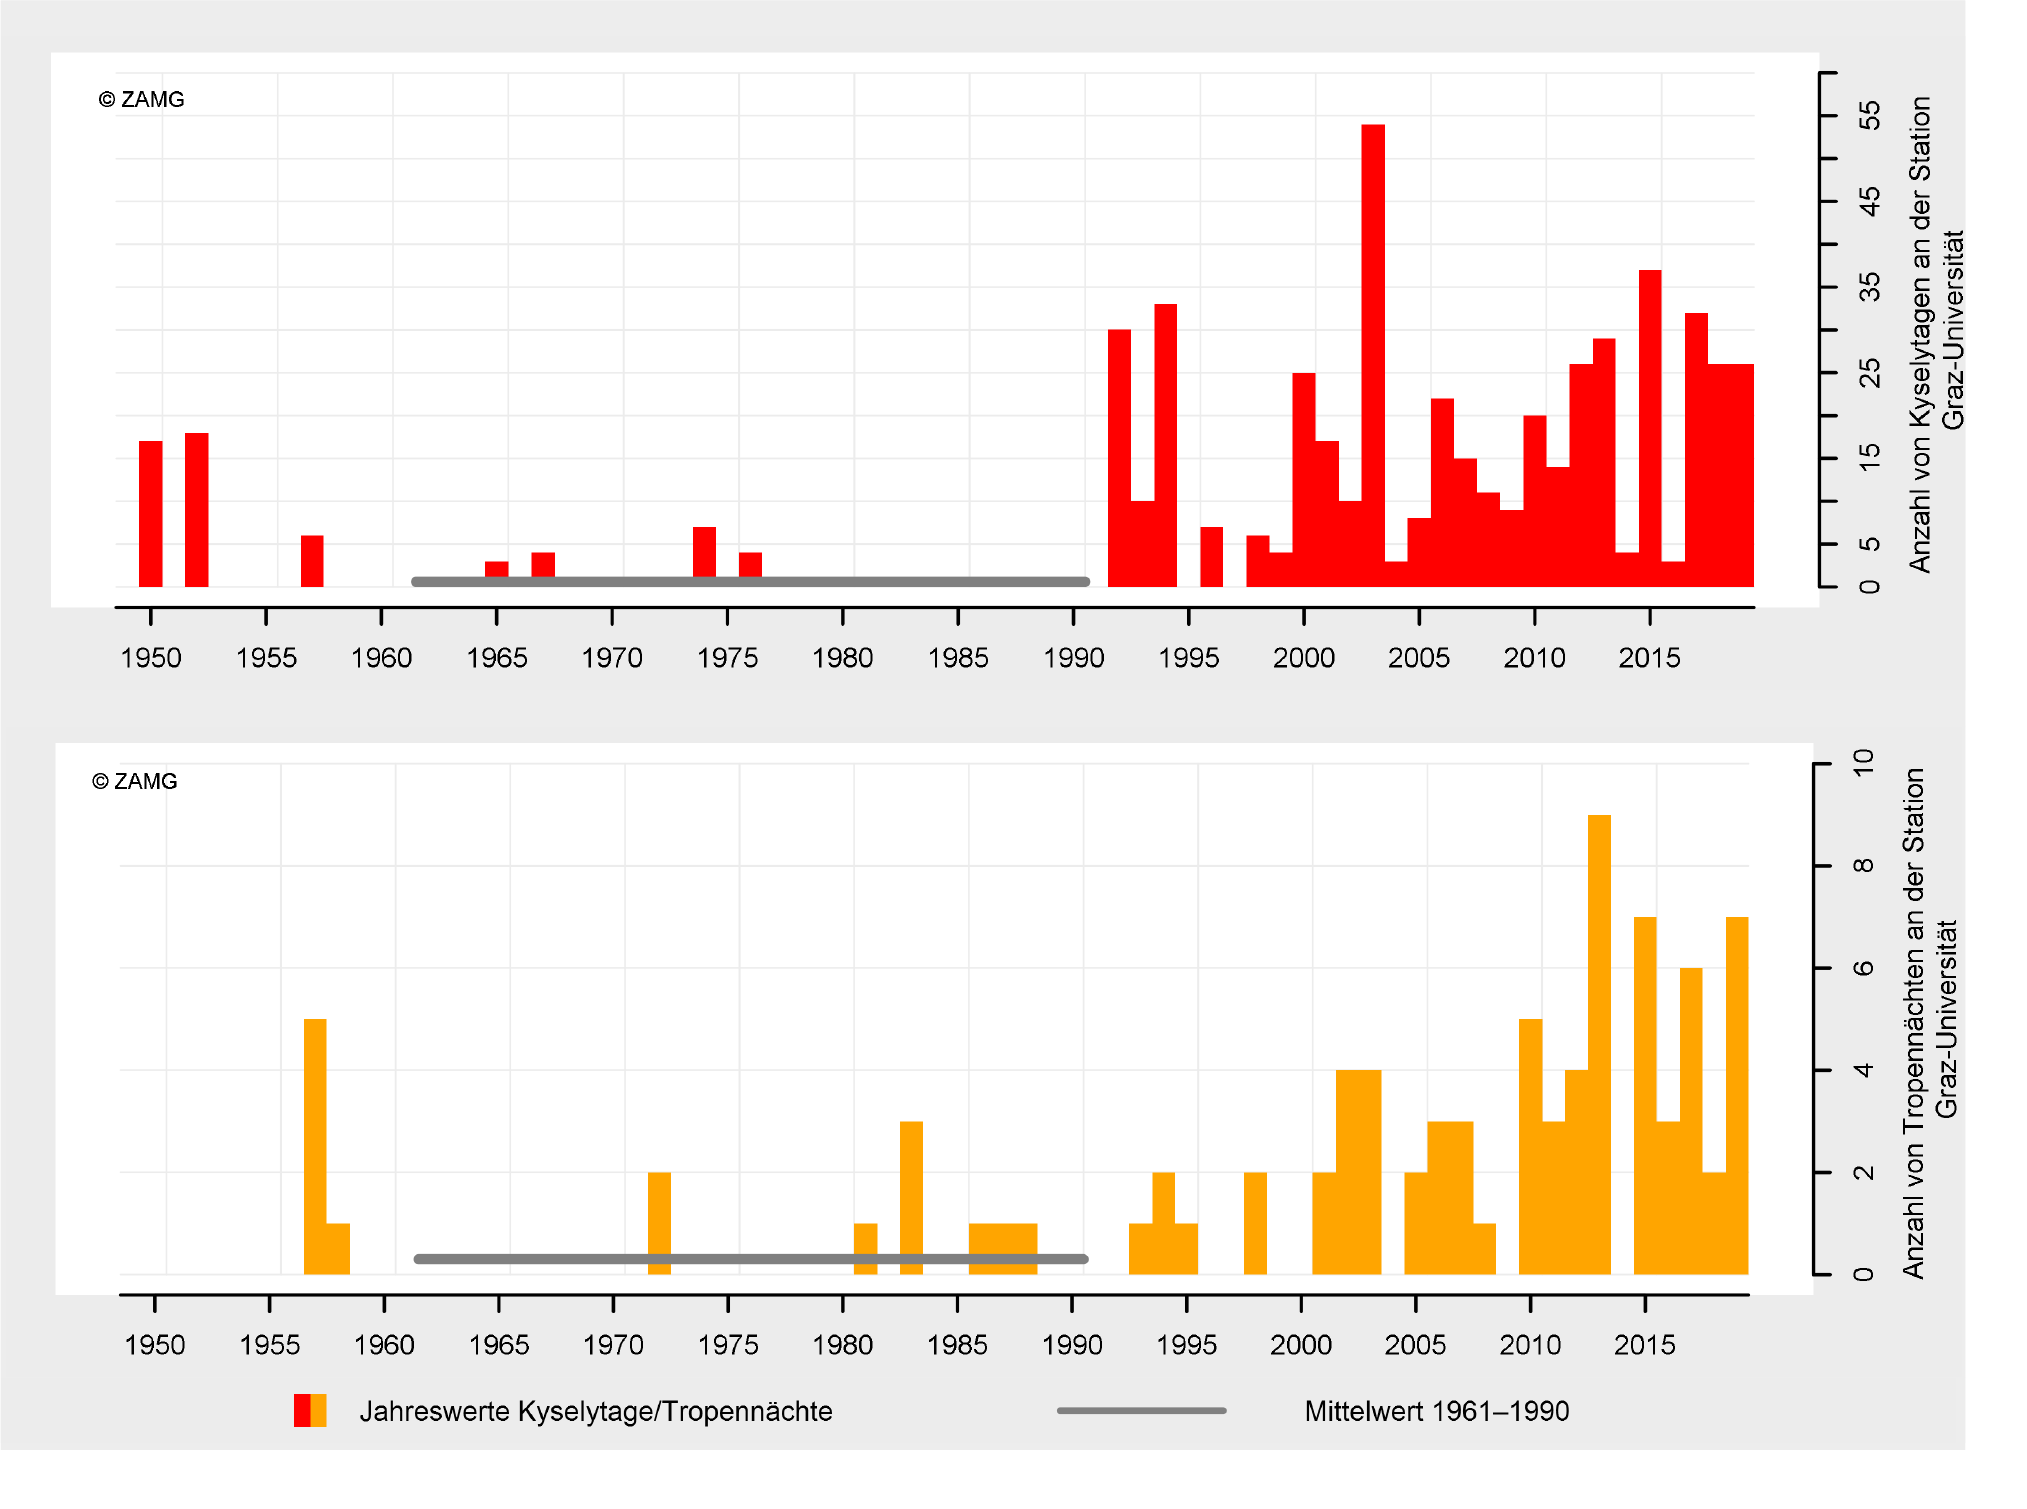The height and width of the screenshot is (1509, 2027).
Task: Click the 2000 x-axis label on top chart
Action: coord(1303,658)
